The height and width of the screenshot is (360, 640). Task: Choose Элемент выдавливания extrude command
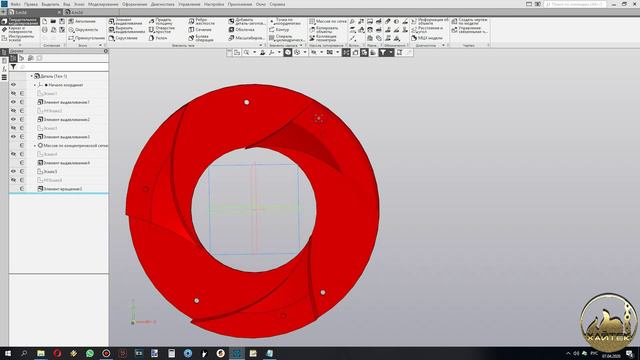click(x=126, y=21)
